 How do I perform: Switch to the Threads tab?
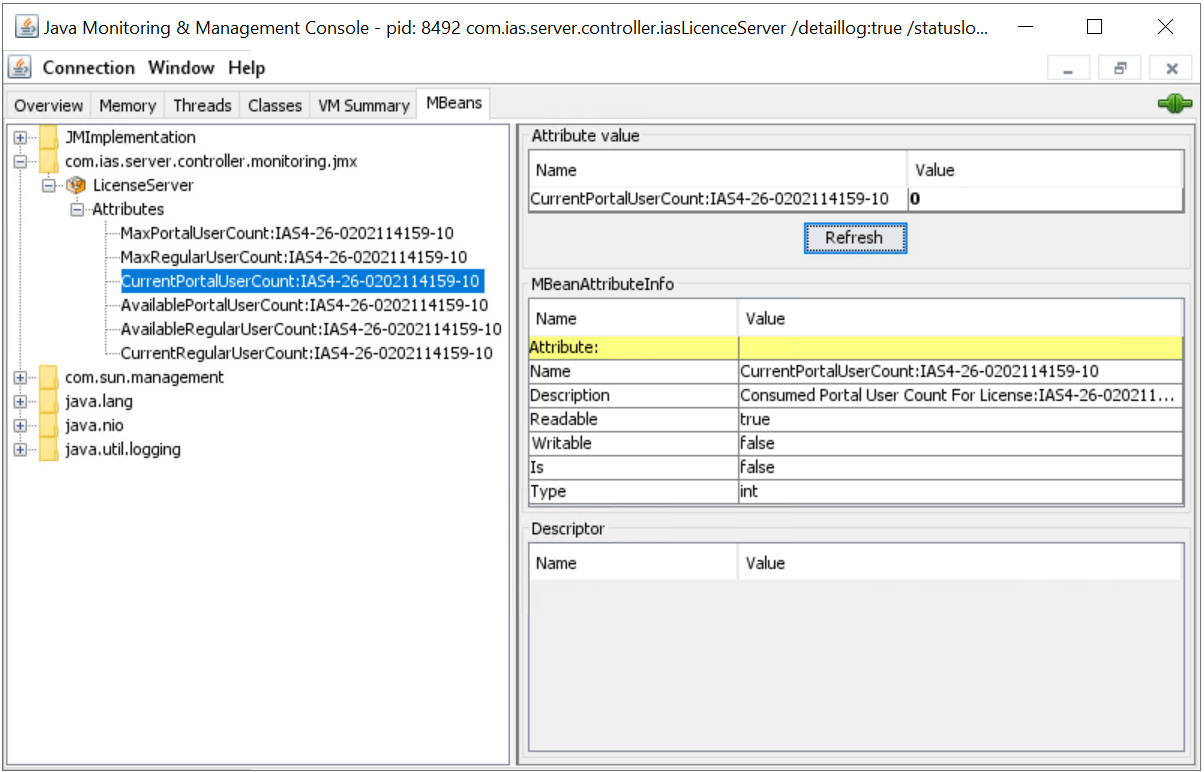pos(202,105)
